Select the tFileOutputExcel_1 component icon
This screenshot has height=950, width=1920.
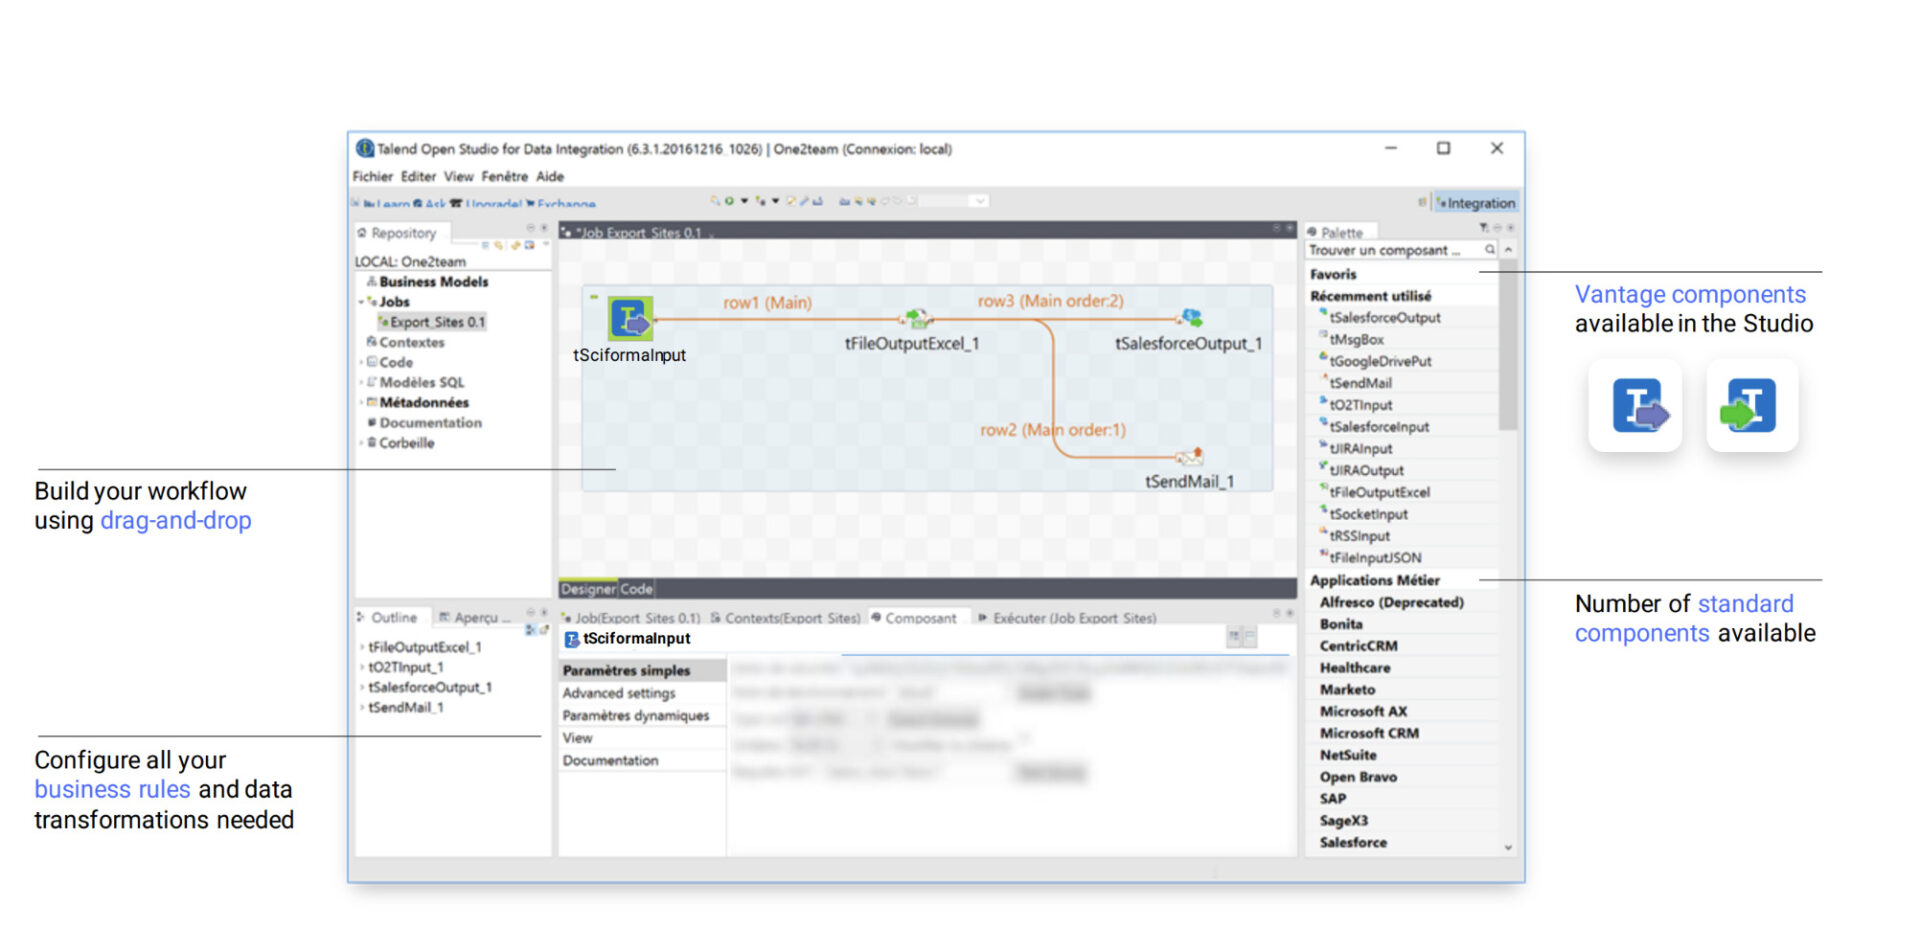(917, 318)
